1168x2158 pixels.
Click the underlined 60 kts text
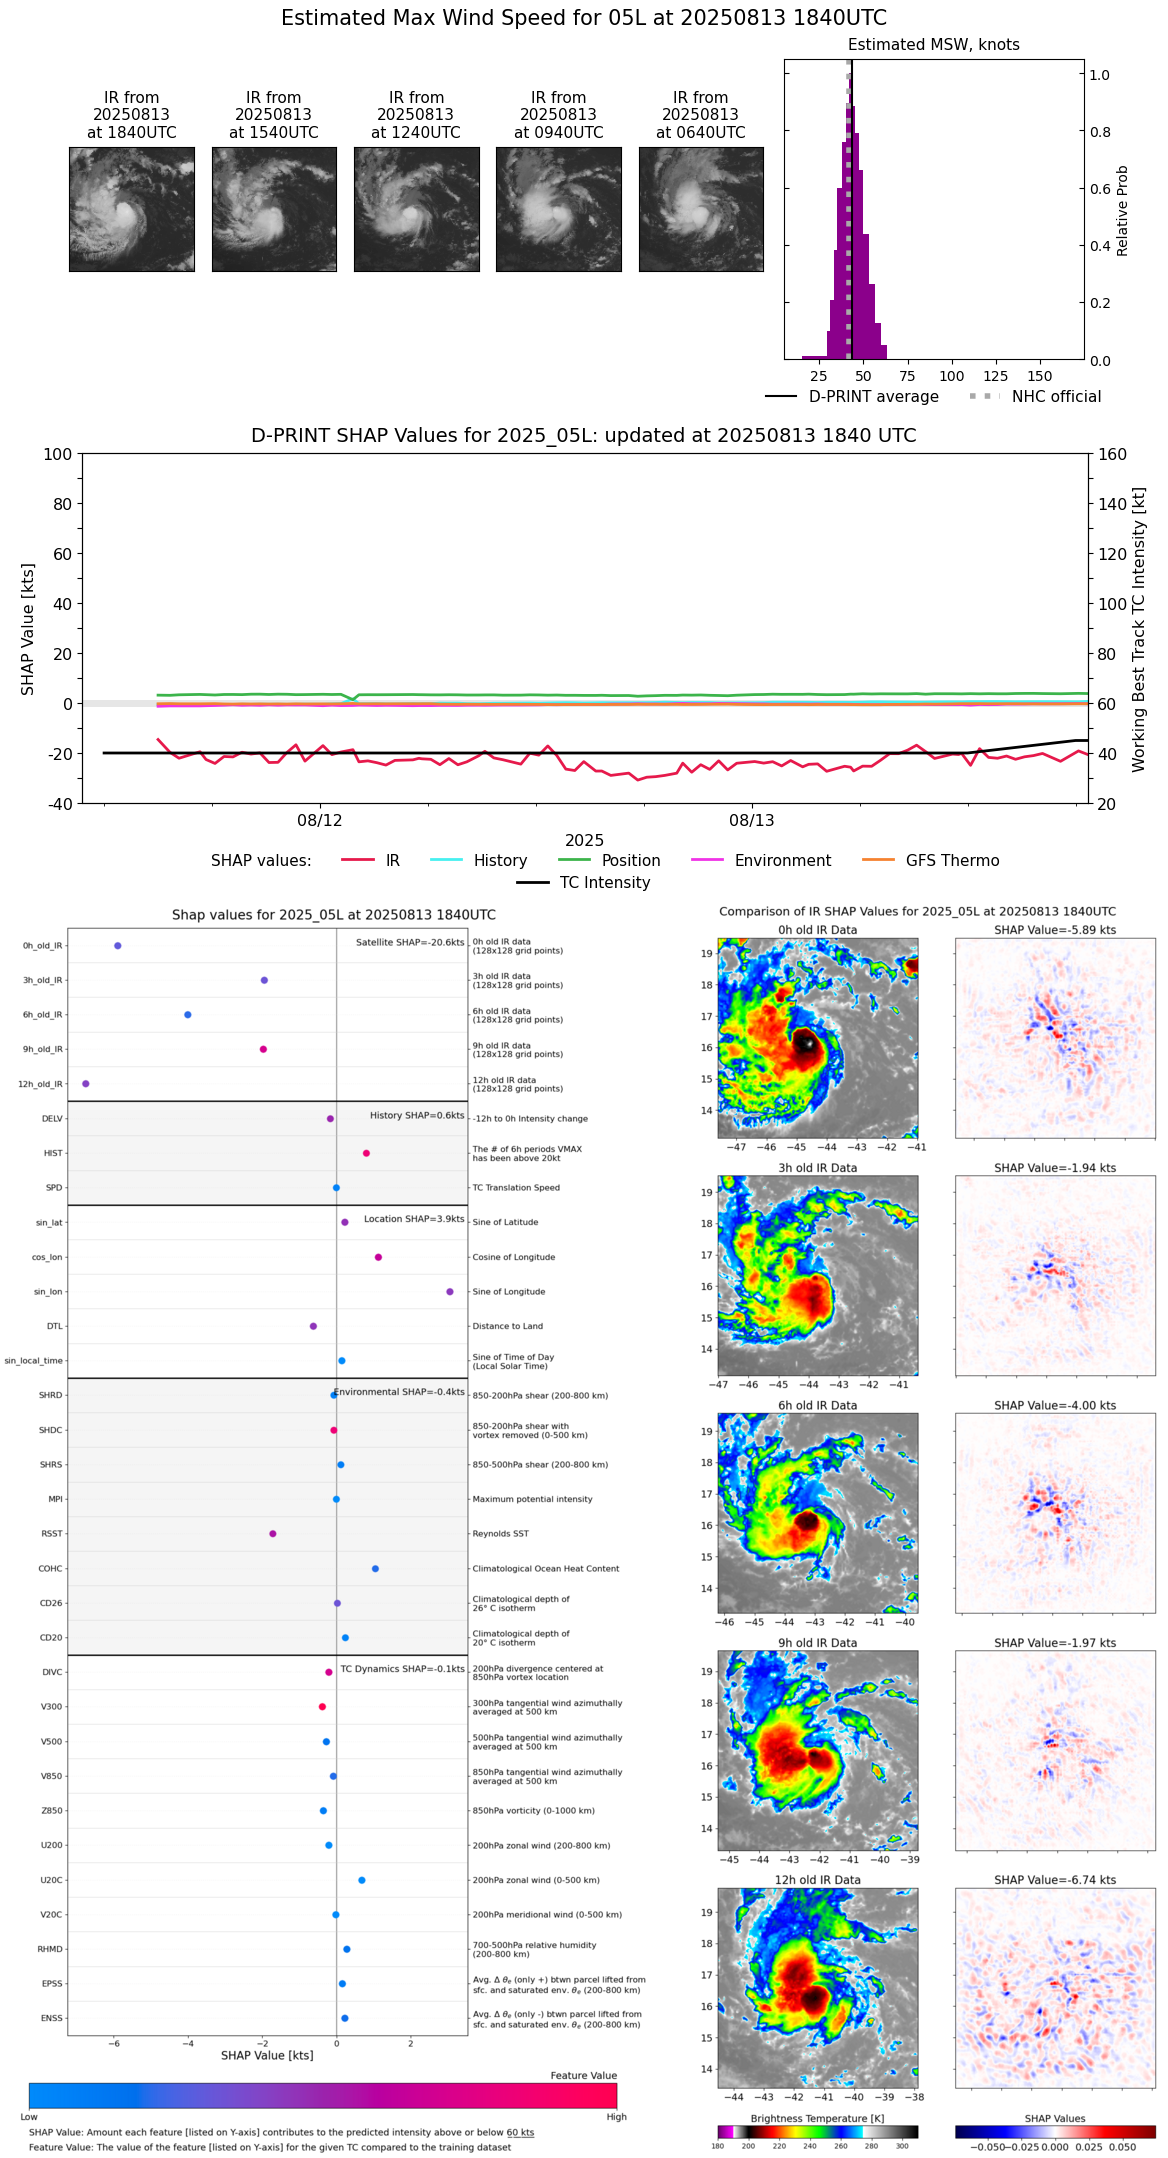tap(520, 2132)
